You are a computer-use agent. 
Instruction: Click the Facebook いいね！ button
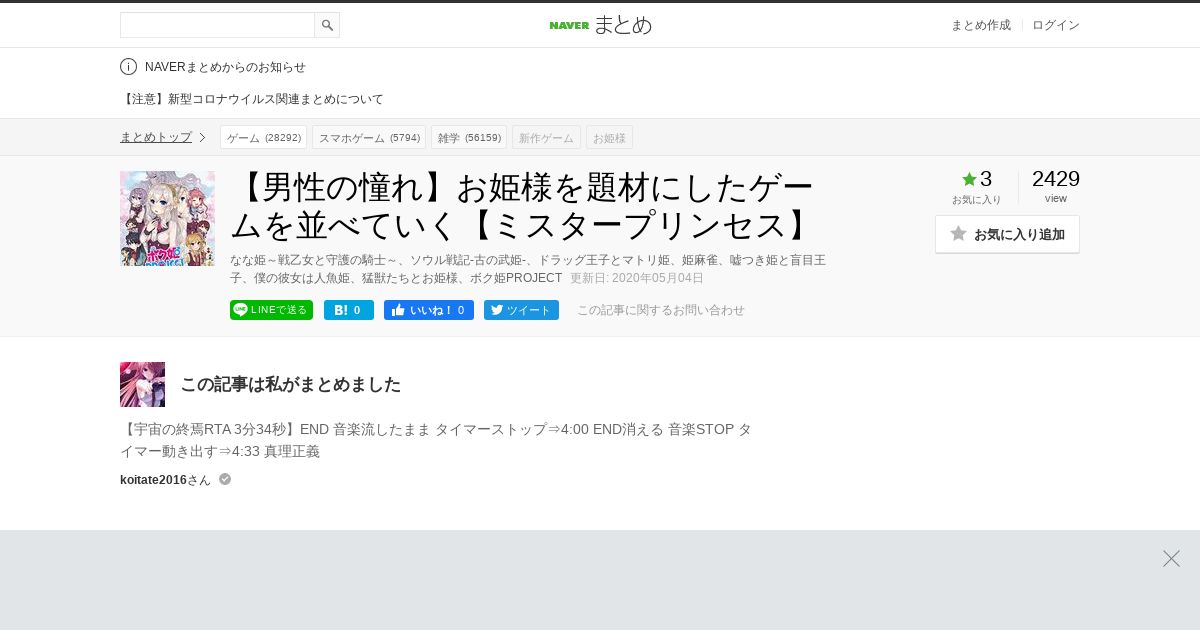pyautogui.click(x=429, y=310)
